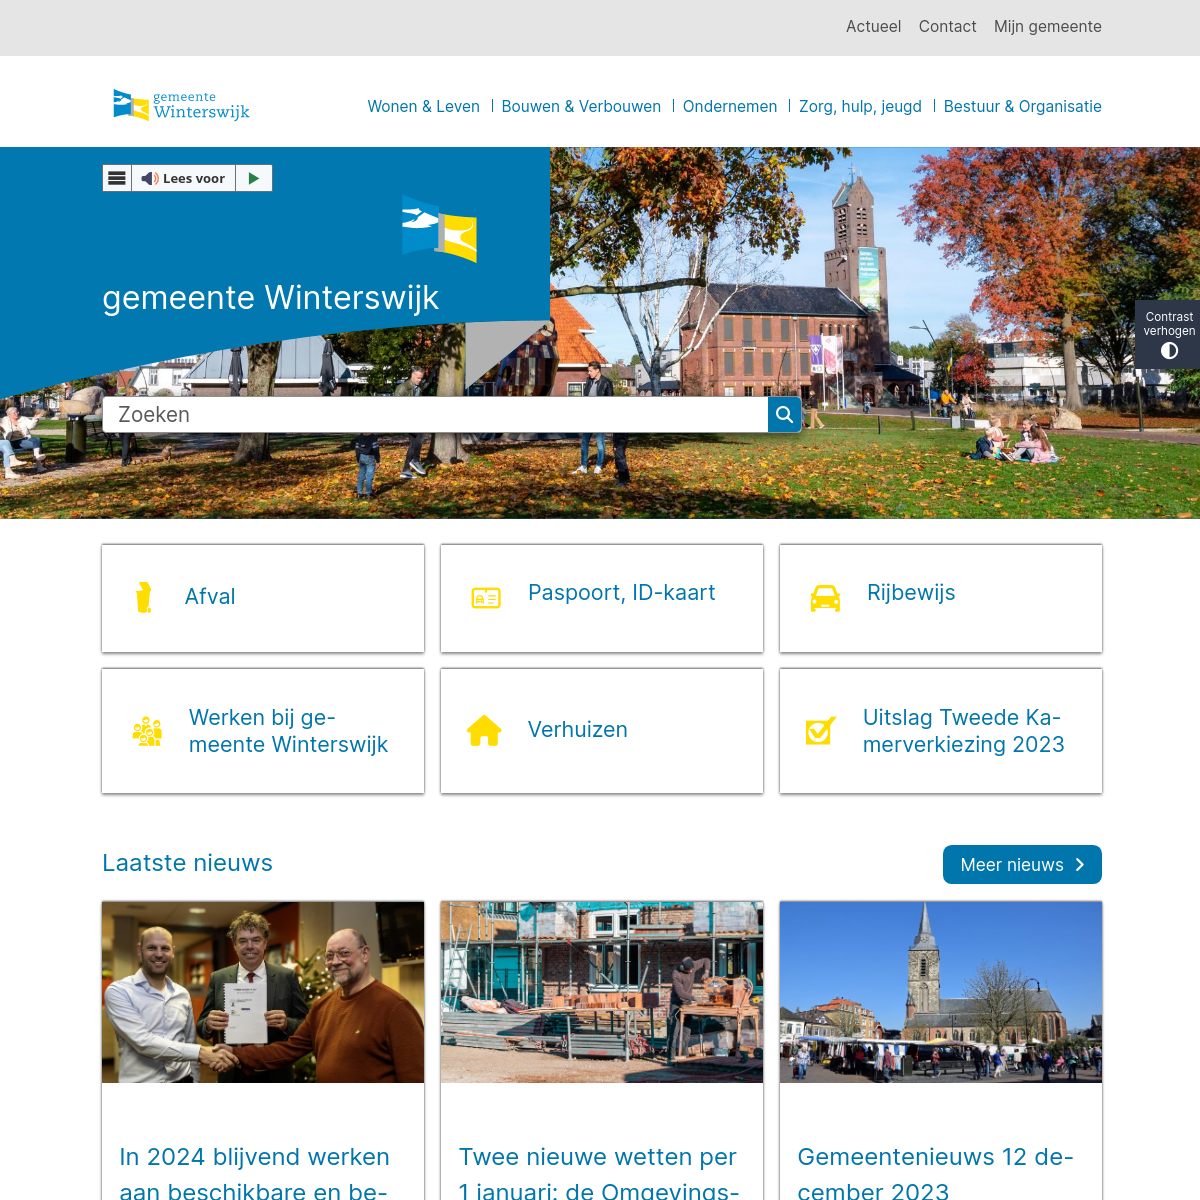
Task: Click the Werken bij gemeente people icon
Action: click(147, 731)
